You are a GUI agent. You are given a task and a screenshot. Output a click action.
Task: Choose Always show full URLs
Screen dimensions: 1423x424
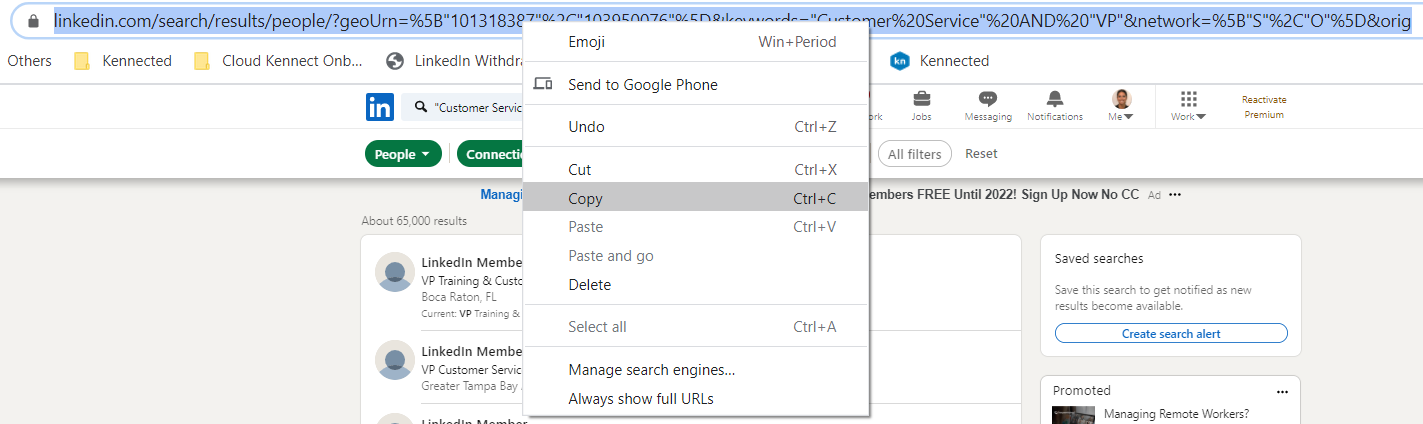696,399
